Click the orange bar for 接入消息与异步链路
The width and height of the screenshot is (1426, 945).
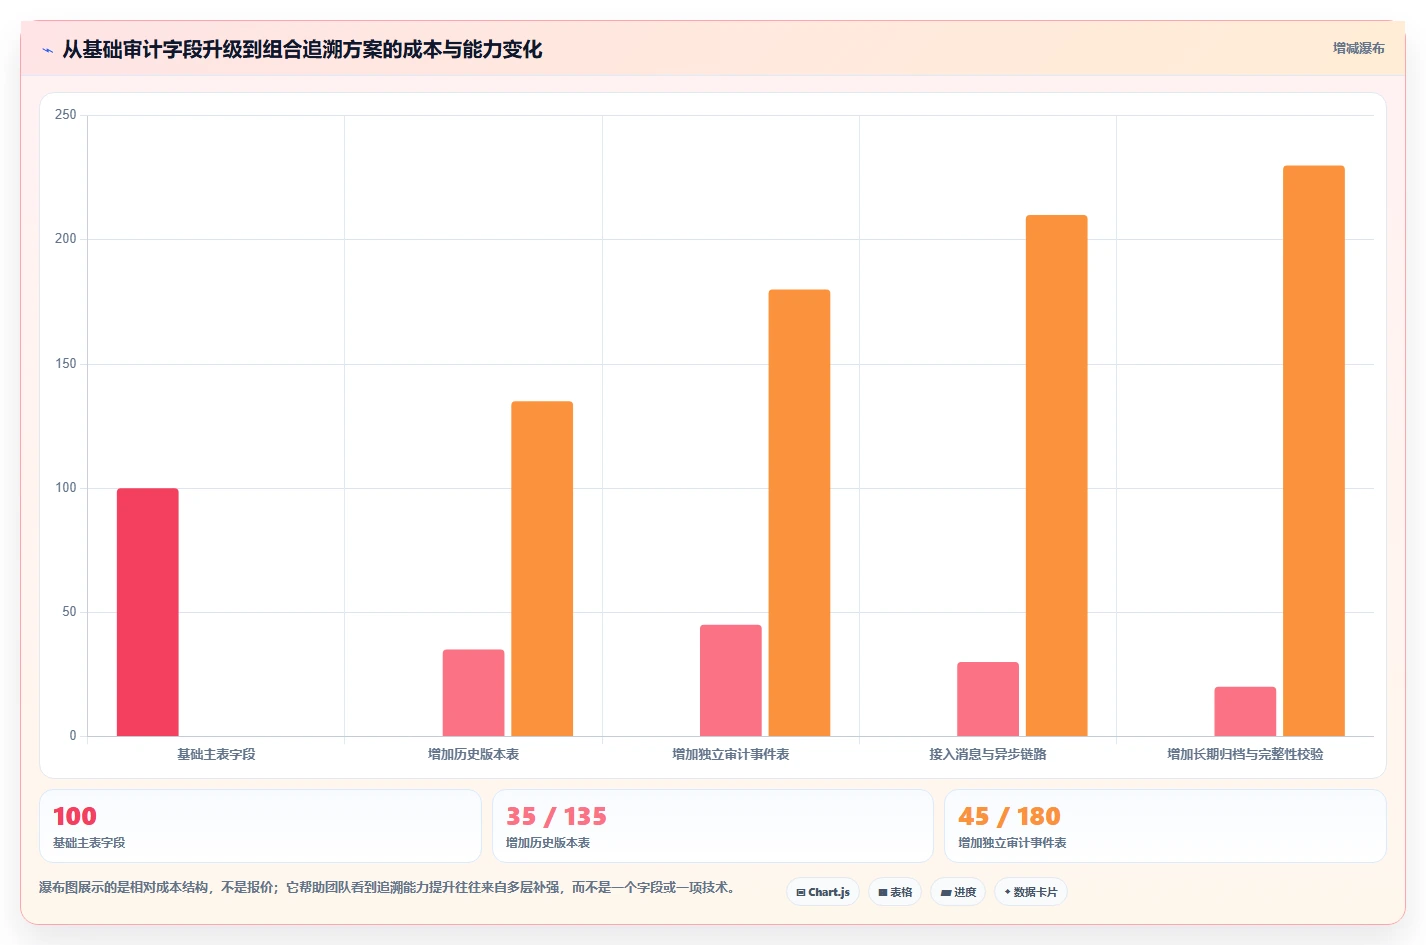tap(1056, 475)
